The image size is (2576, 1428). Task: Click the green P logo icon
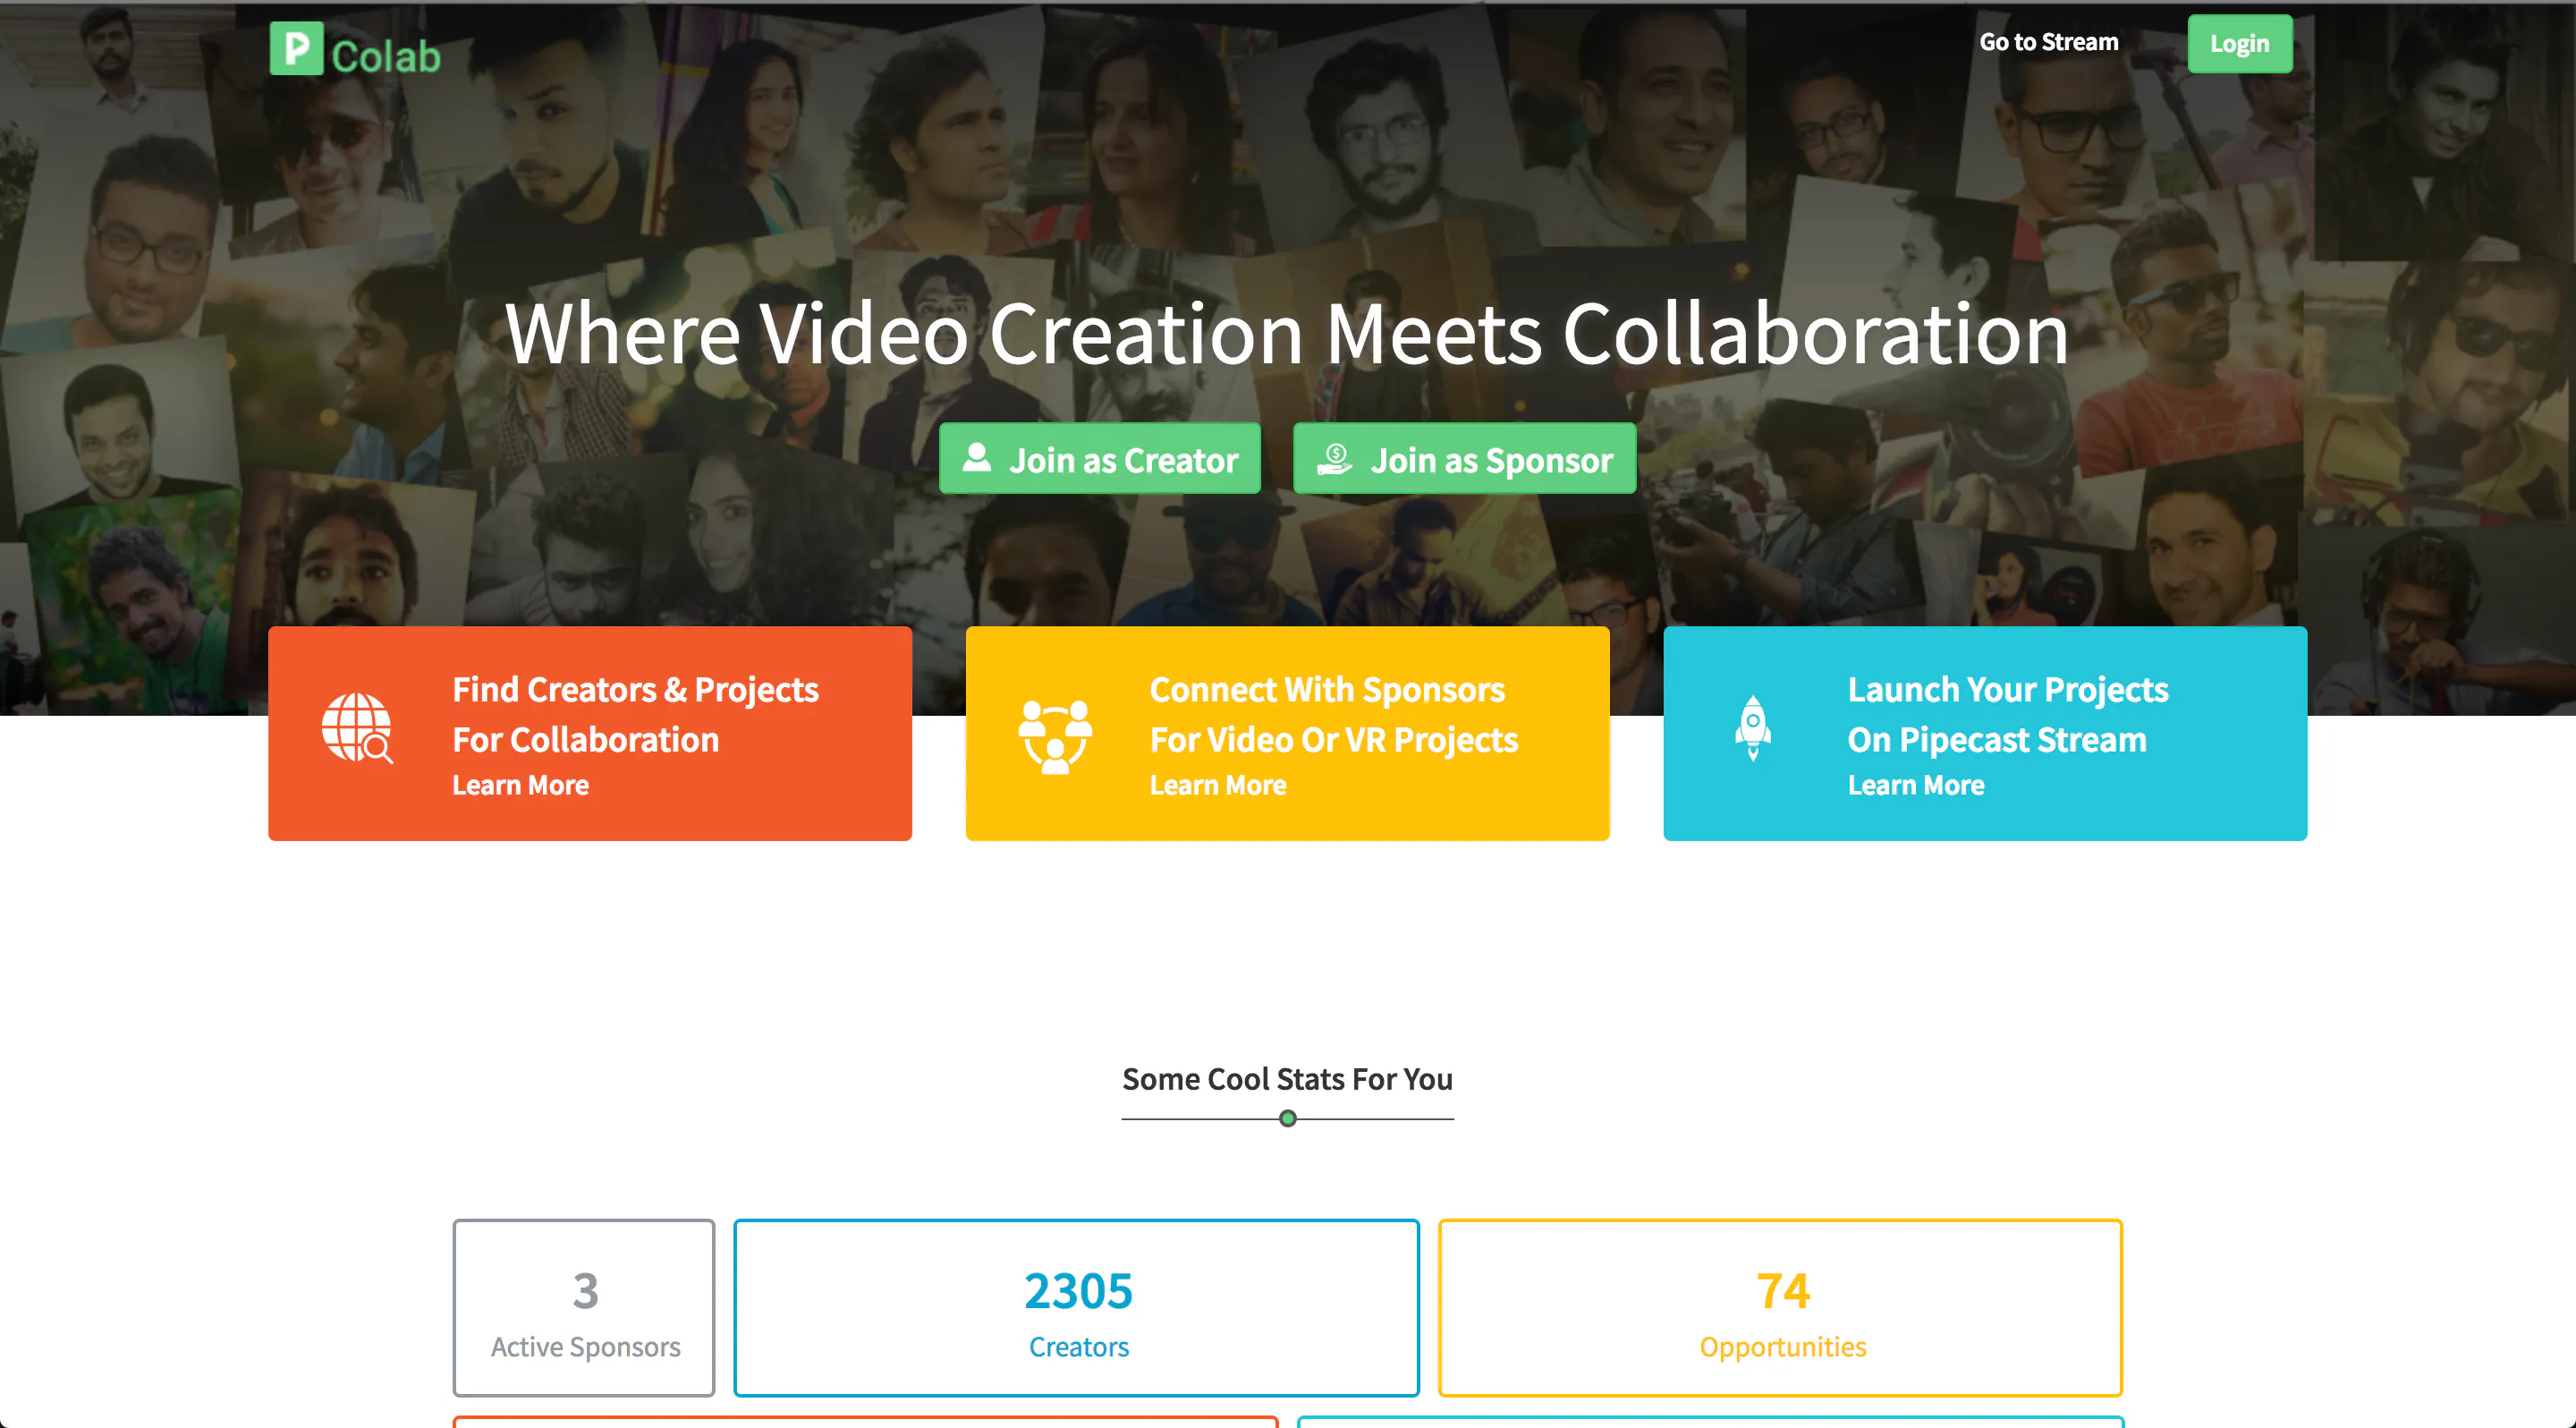296,47
